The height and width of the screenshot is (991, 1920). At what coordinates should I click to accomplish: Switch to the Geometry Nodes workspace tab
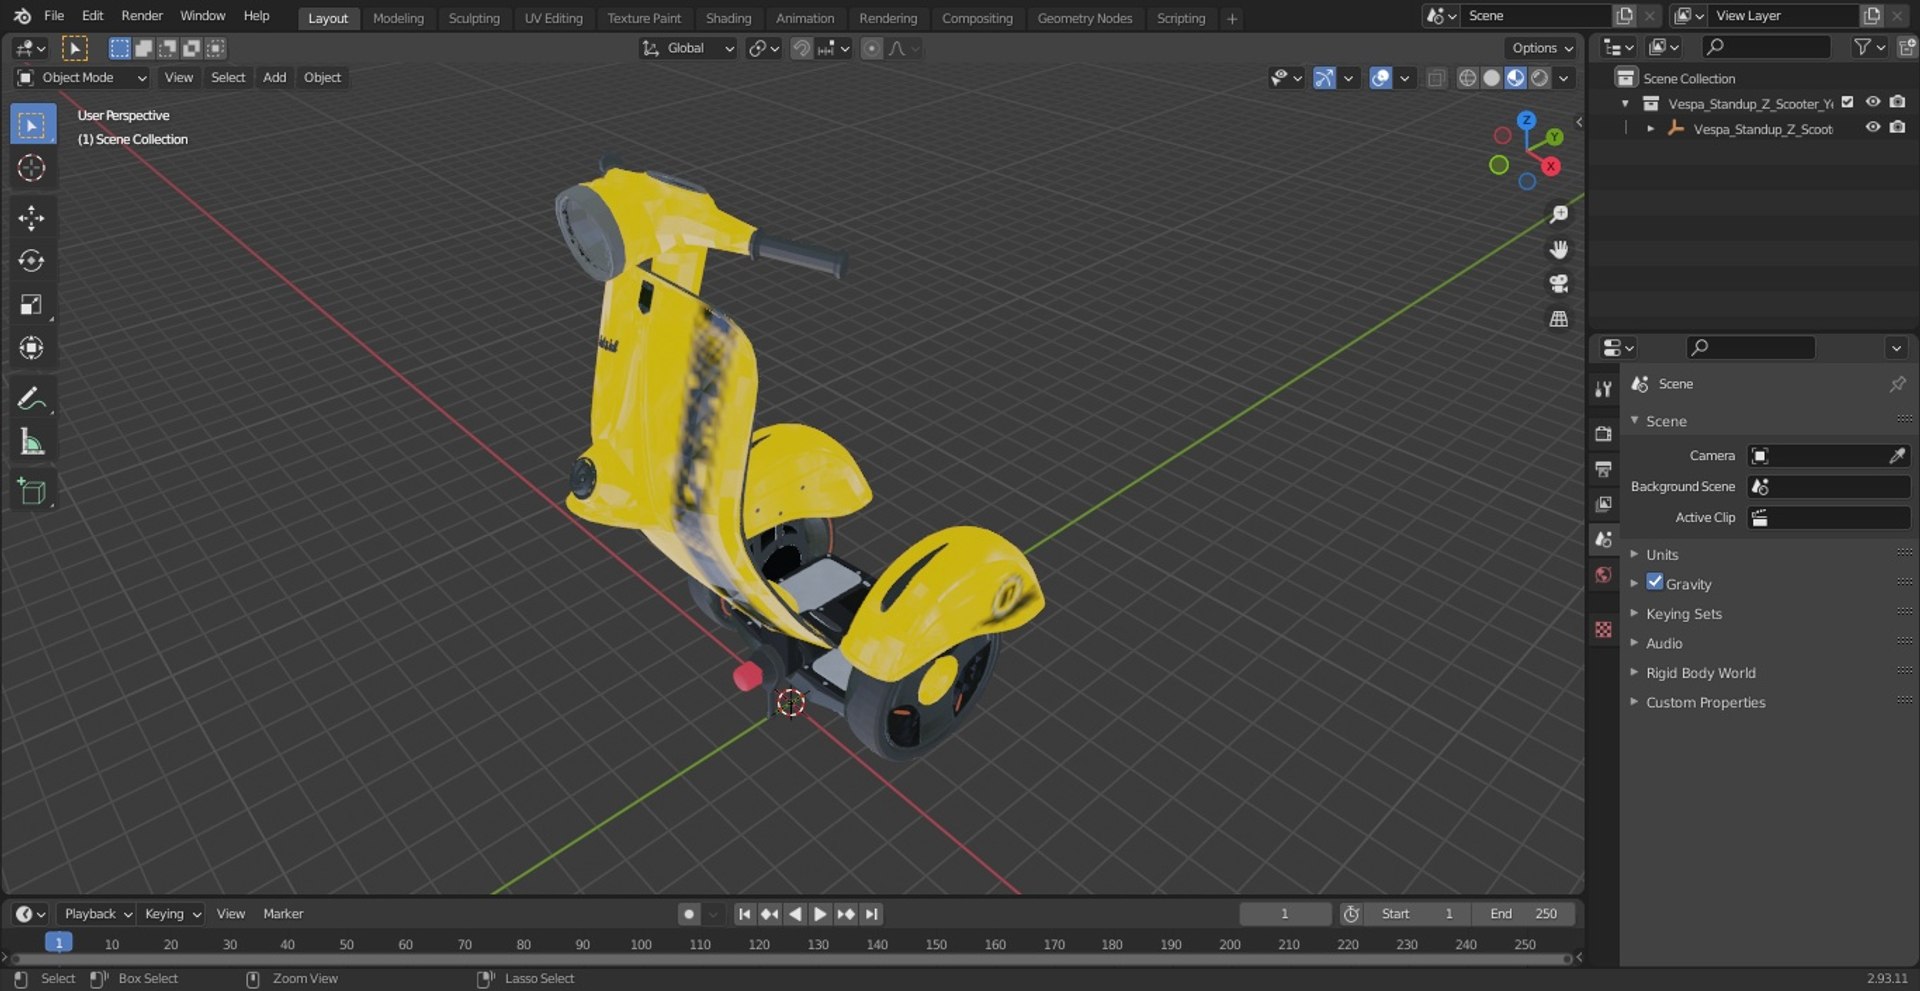(x=1085, y=18)
